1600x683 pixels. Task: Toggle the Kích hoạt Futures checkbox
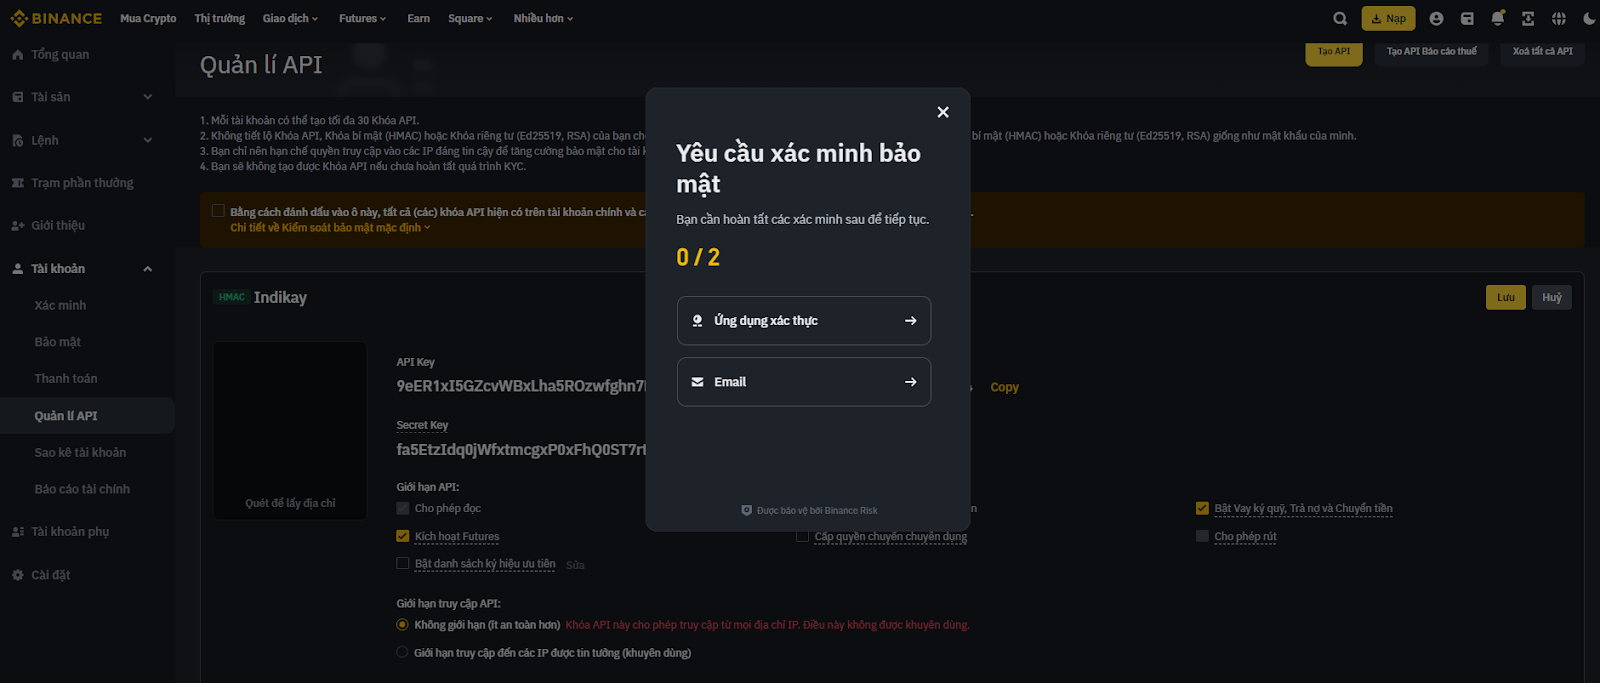click(x=403, y=536)
